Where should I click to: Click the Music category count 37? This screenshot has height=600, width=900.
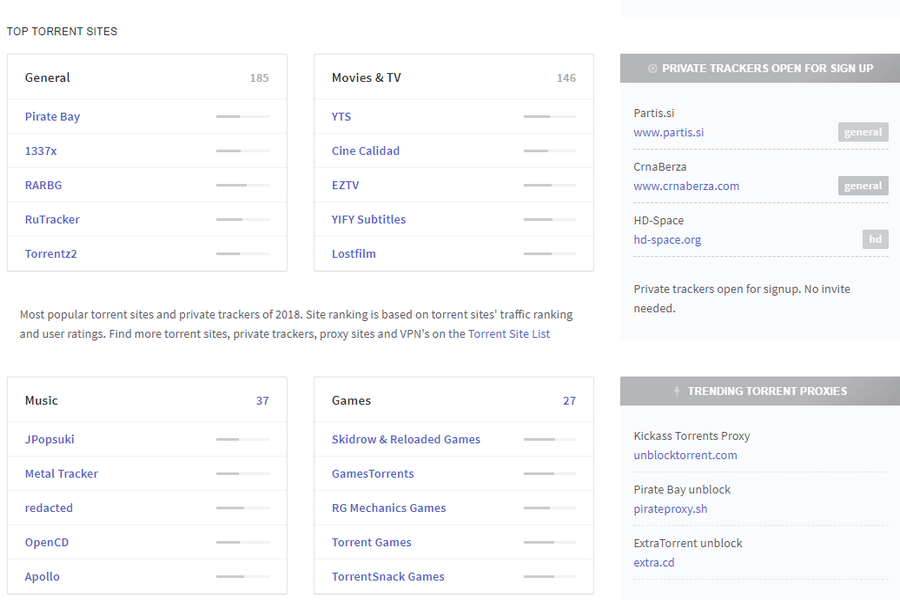click(262, 401)
